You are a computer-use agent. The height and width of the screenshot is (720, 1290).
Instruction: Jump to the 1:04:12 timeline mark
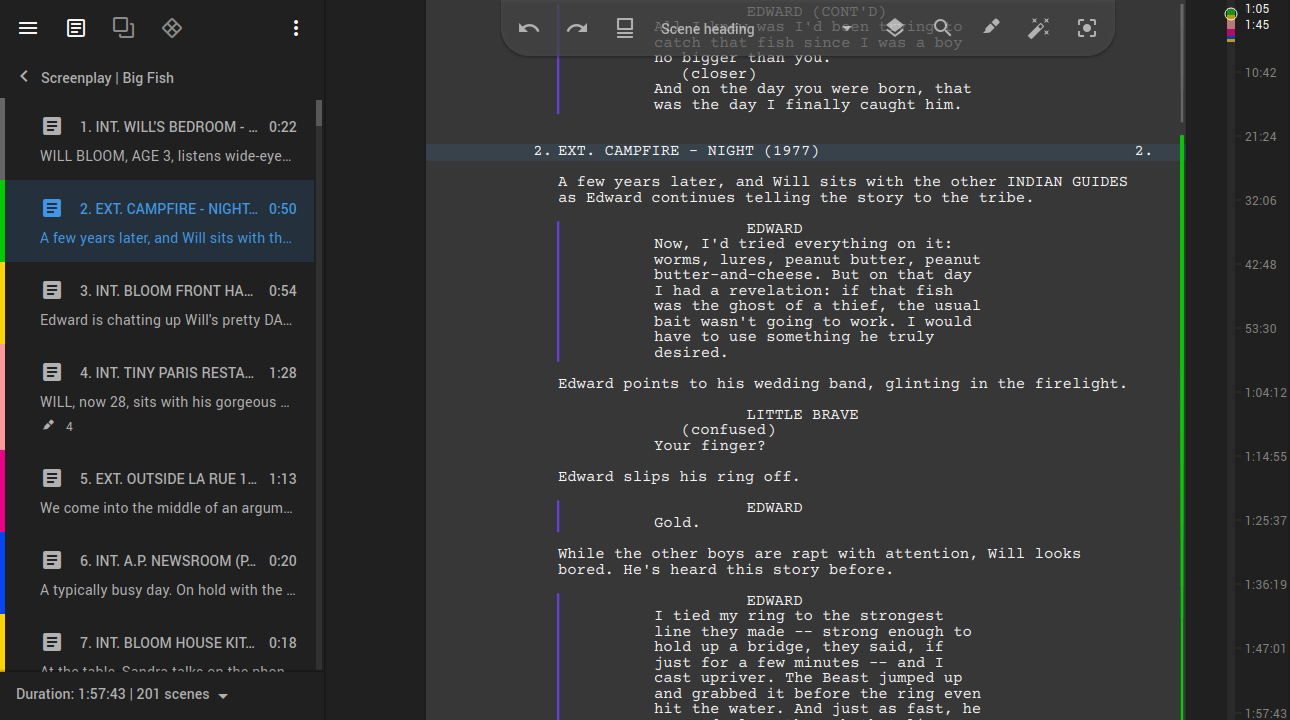point(1264,393)
